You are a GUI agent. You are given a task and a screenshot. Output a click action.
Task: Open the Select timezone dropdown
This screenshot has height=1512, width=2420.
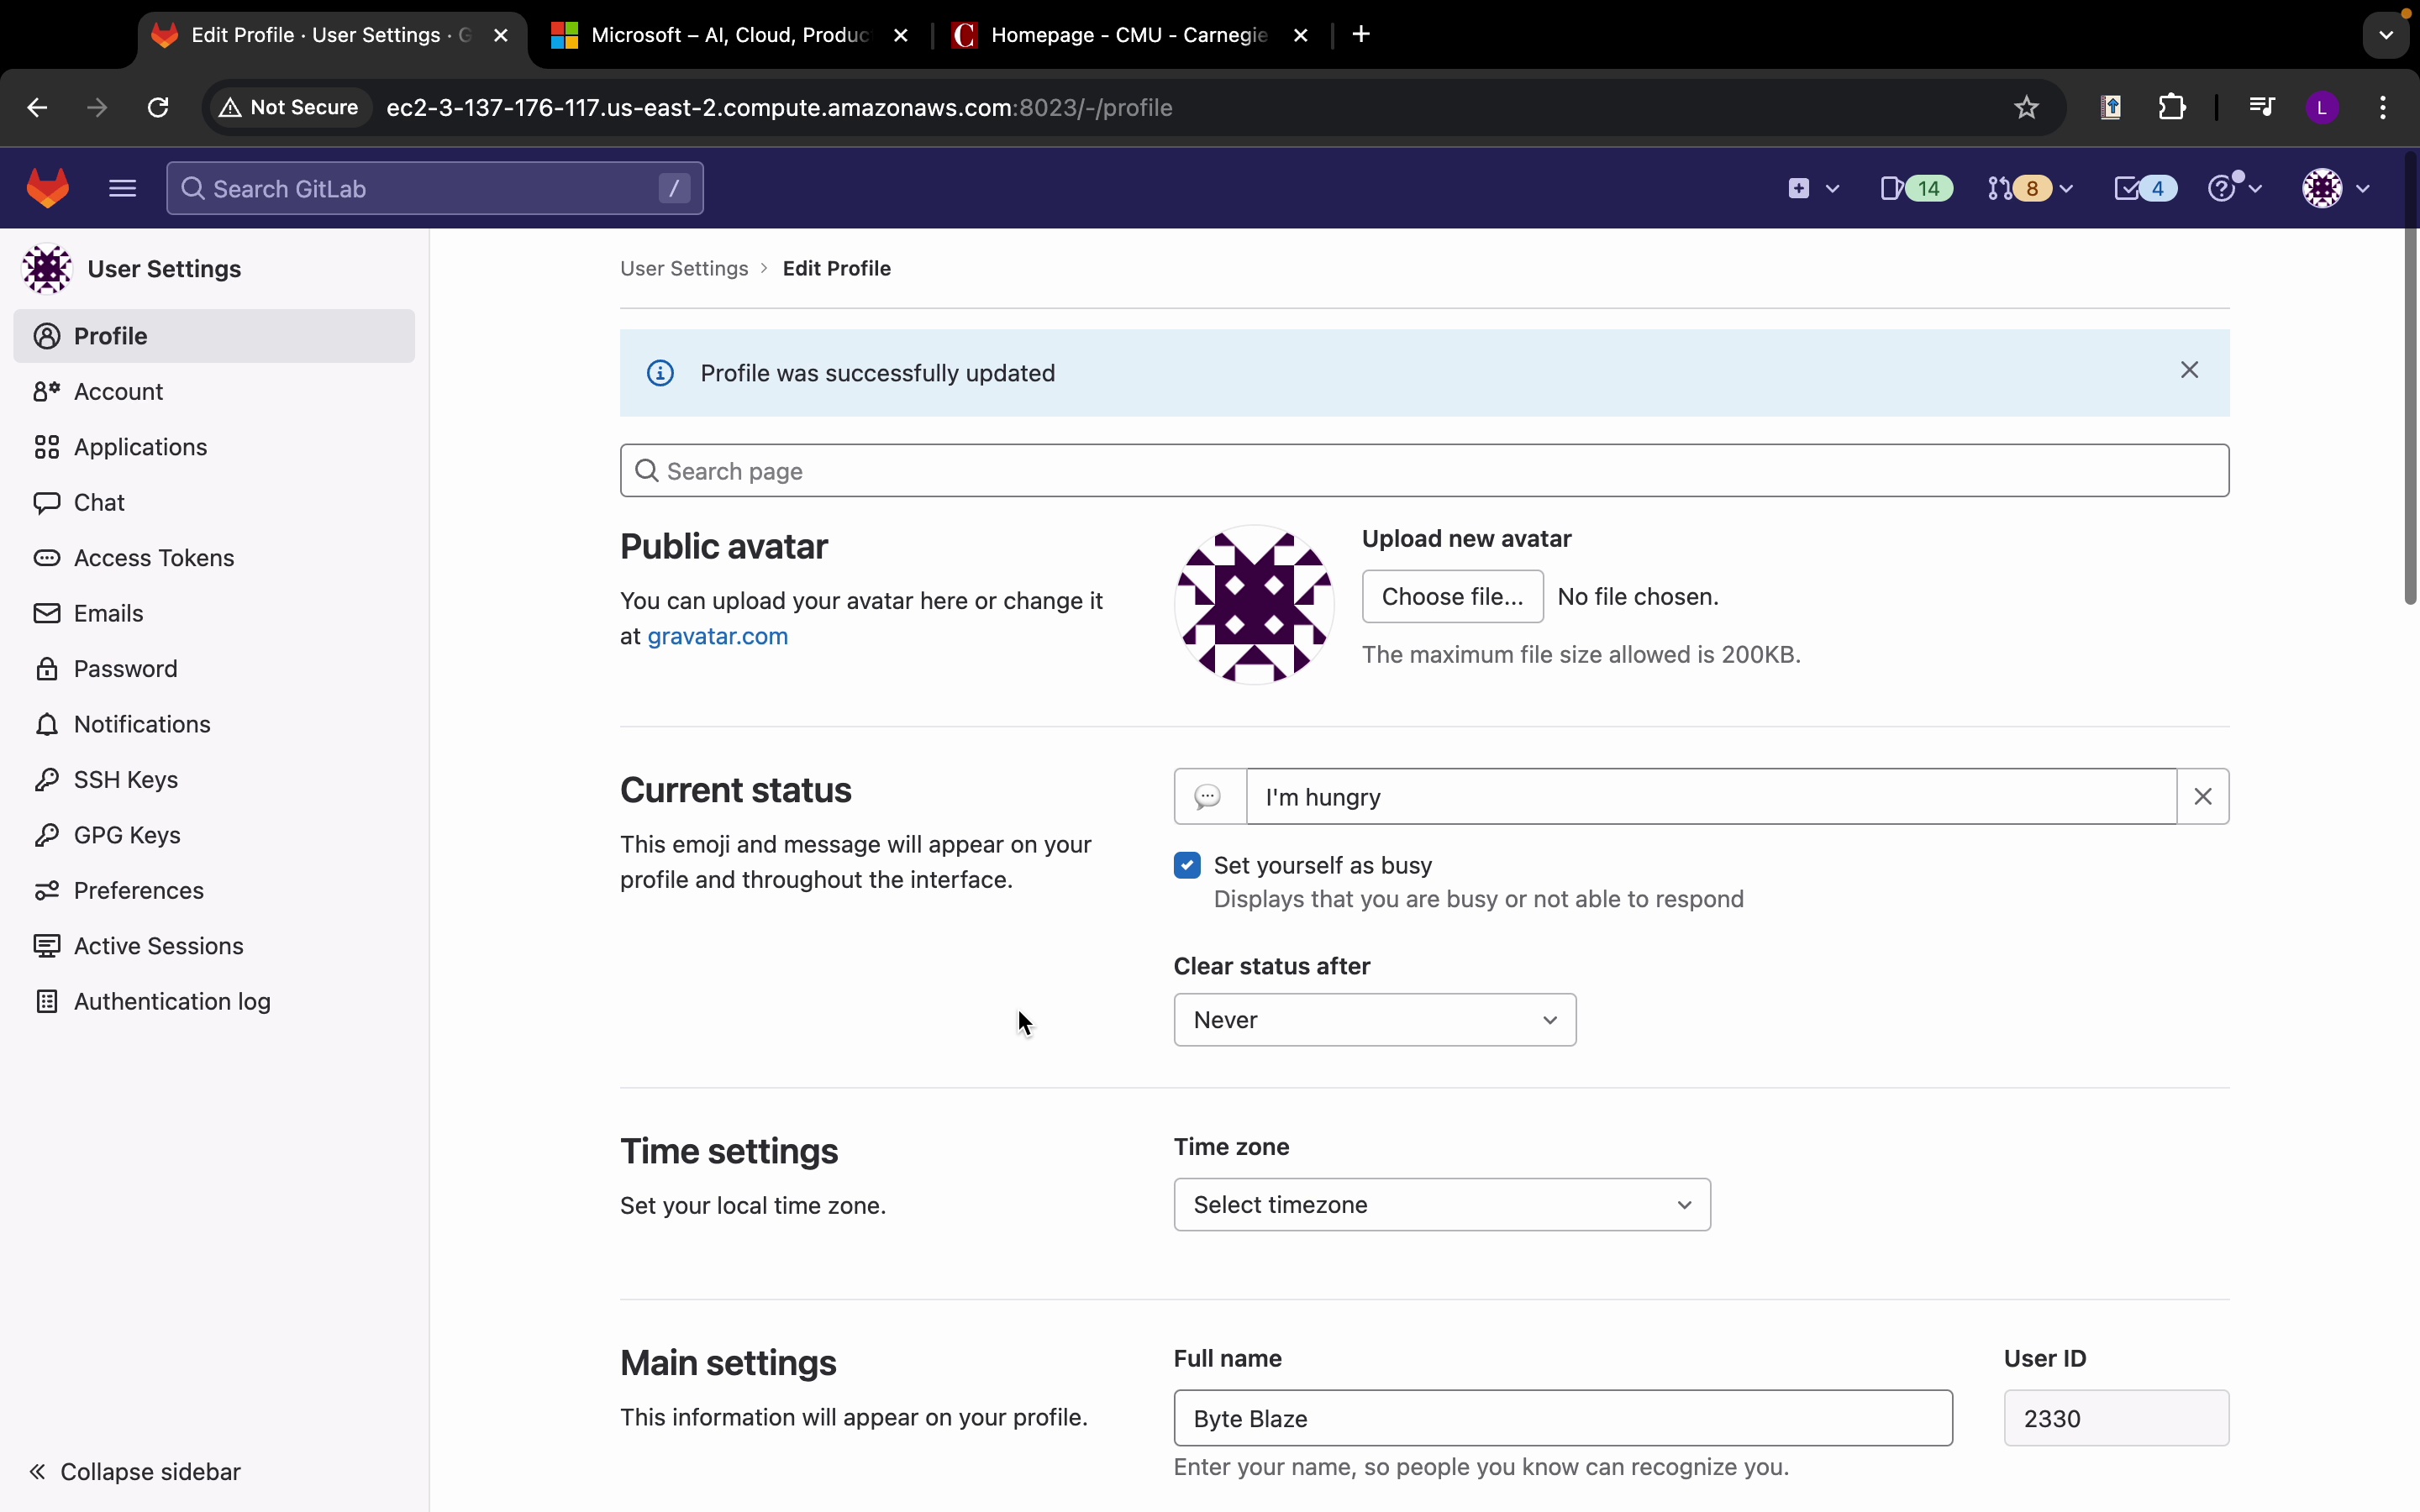pos(1441,1205)
